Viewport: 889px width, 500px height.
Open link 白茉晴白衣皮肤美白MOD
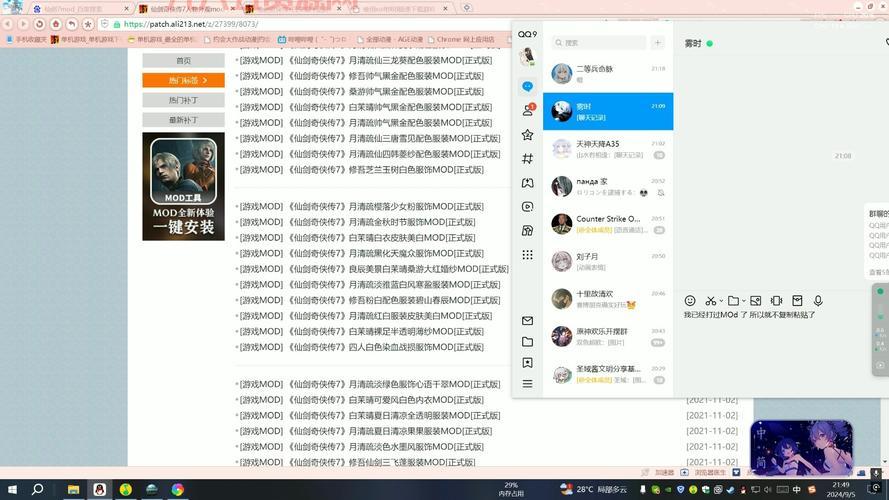pyautogui.click(x=357, y=238)
